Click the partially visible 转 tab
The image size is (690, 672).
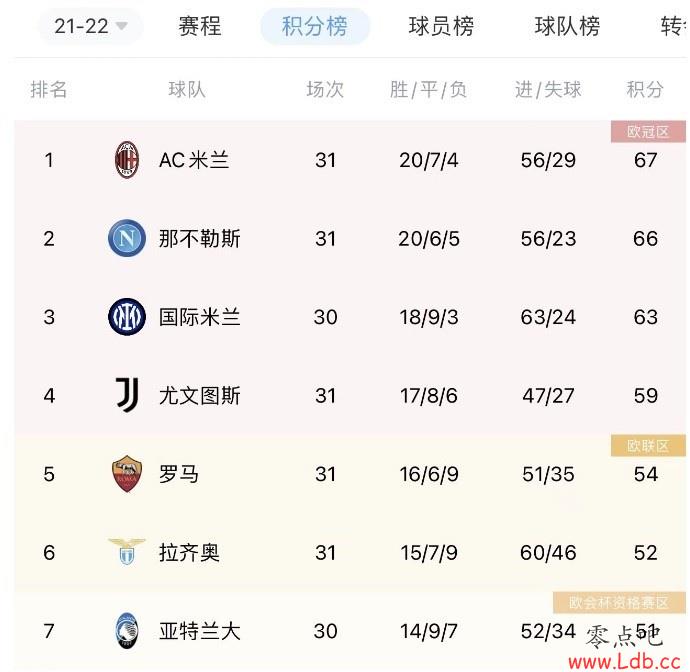pyautogui.click(x=673, y=26)
